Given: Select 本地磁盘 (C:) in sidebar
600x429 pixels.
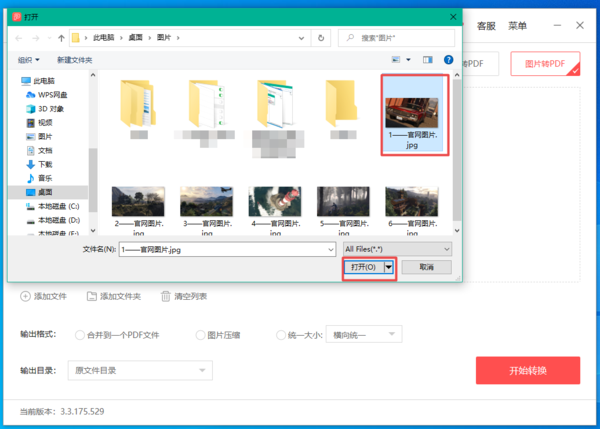Looking at the screenshot, I should pyautogui.click(x=53, y=206).
